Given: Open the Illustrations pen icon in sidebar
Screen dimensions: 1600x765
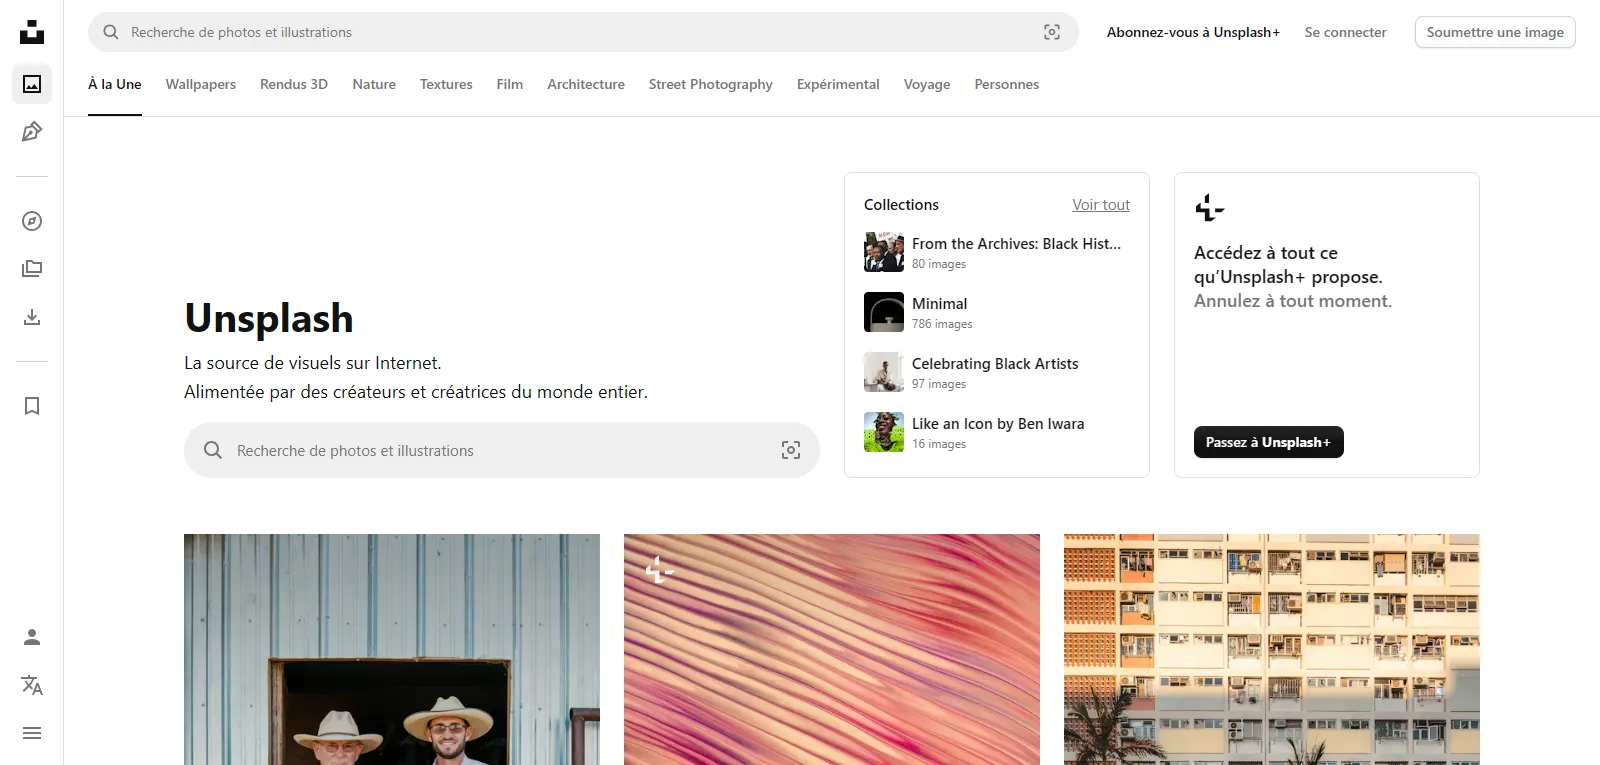Looking at the screenshot, I should click(32, 132).
